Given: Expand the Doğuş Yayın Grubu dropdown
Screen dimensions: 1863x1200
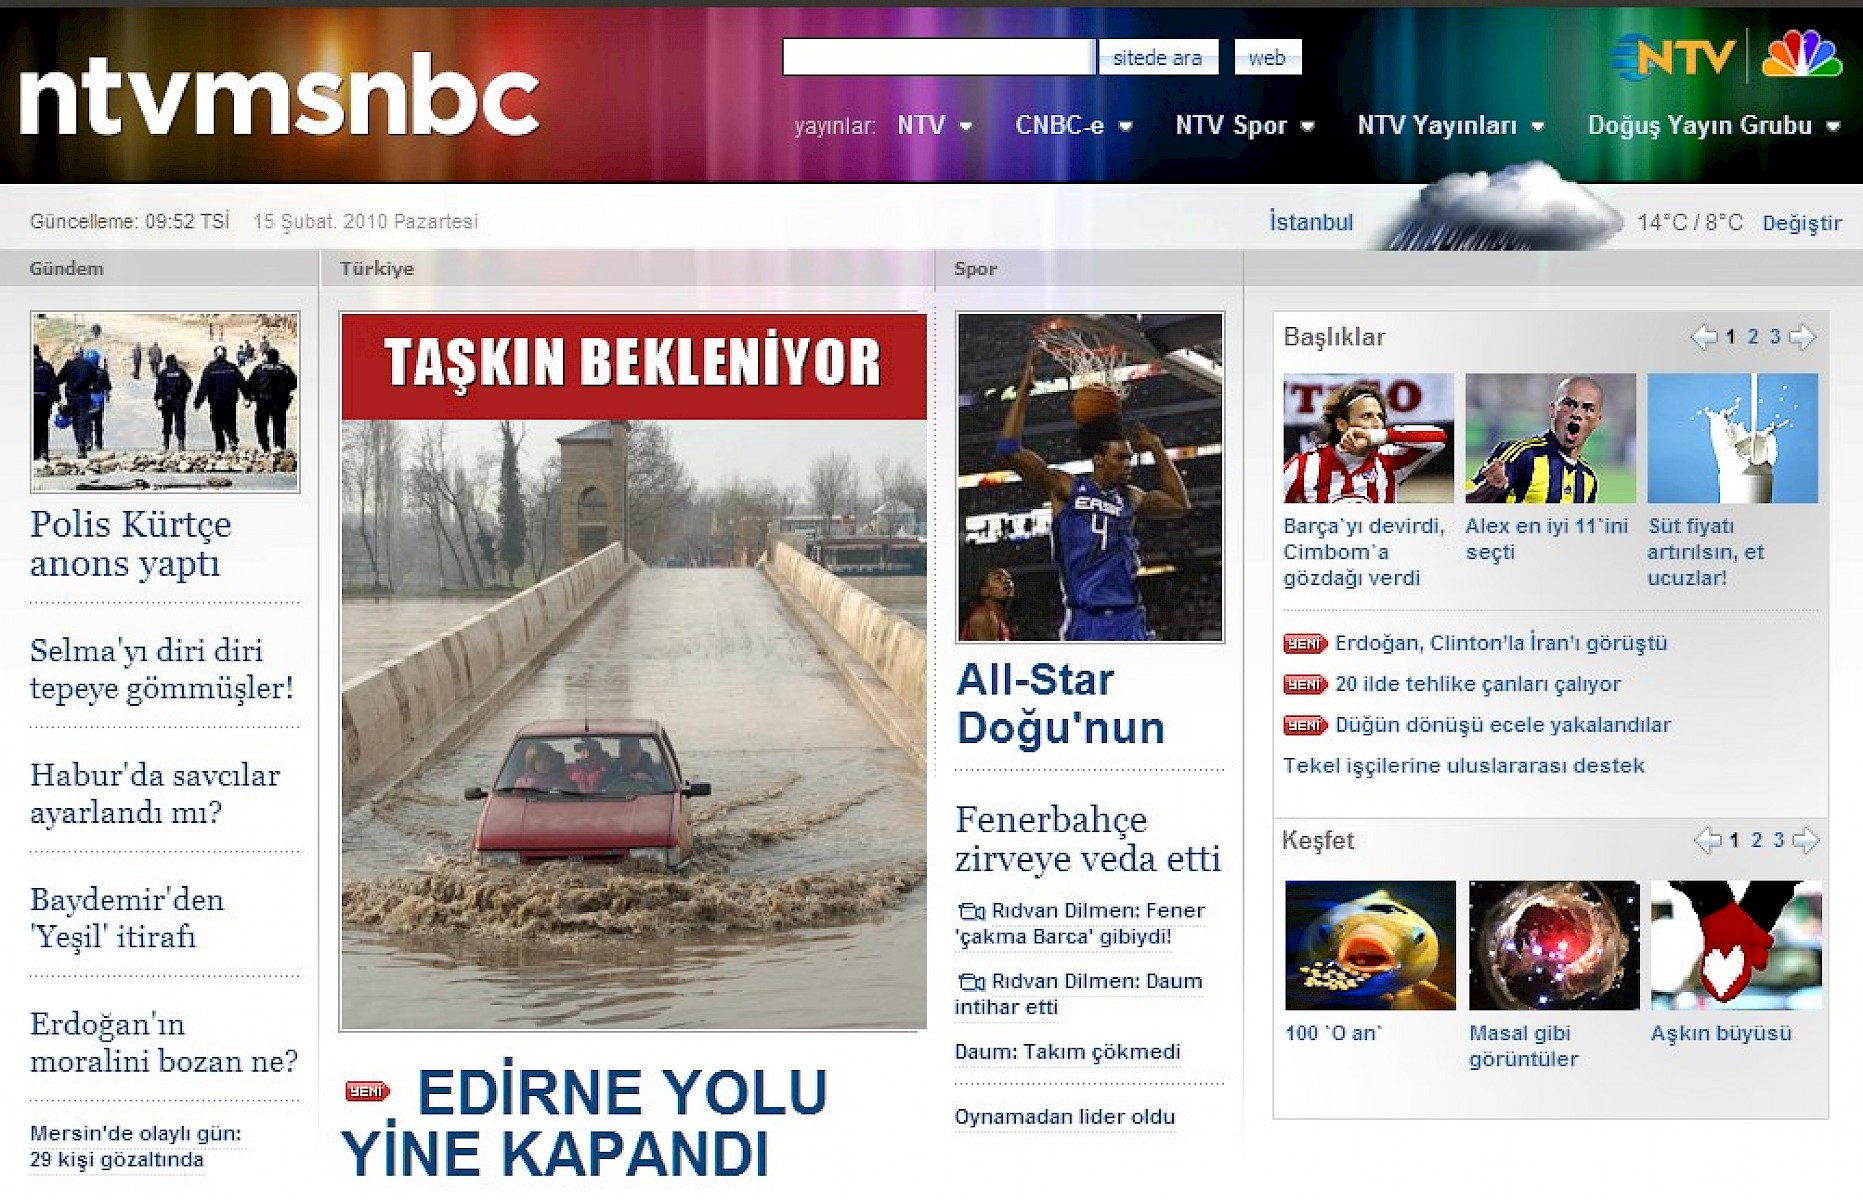Looking at the screenshot, I should [x=1713, y=126].
